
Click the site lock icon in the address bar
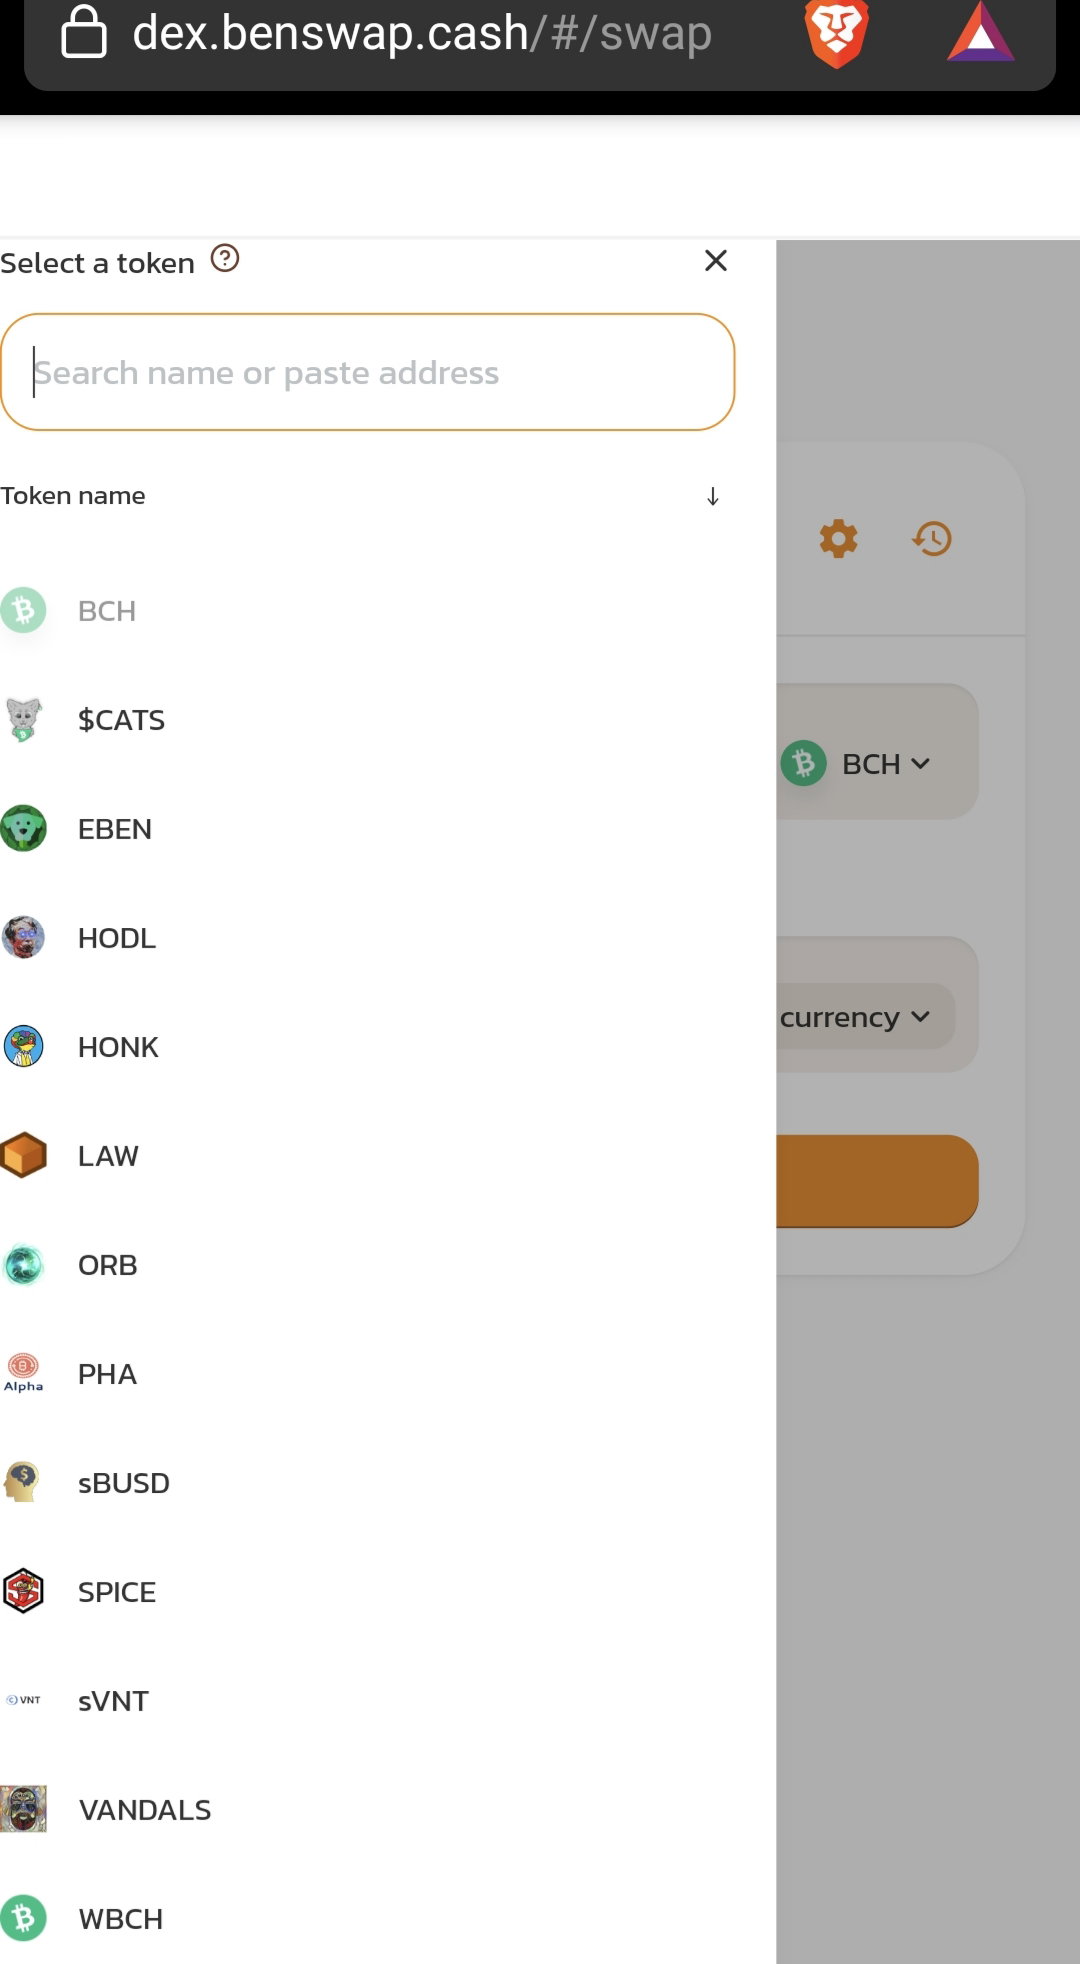tap(84, 32)
